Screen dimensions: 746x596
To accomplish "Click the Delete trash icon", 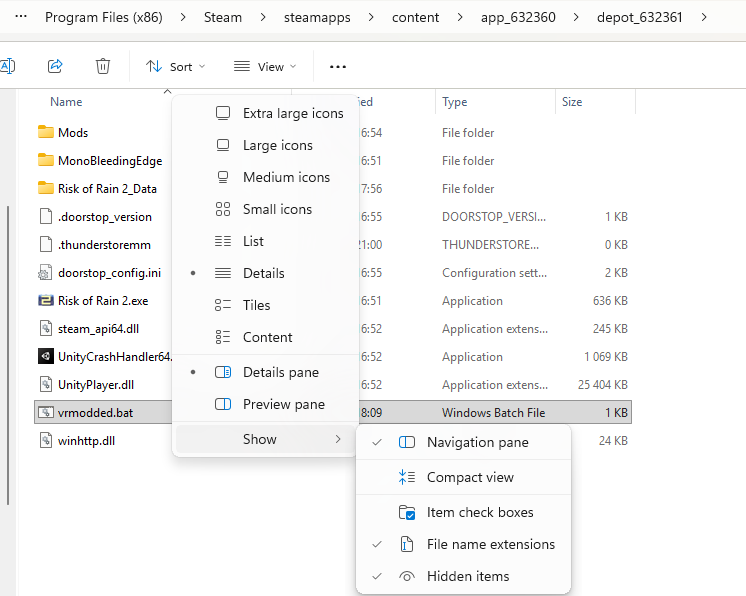I will coord(103,66).
